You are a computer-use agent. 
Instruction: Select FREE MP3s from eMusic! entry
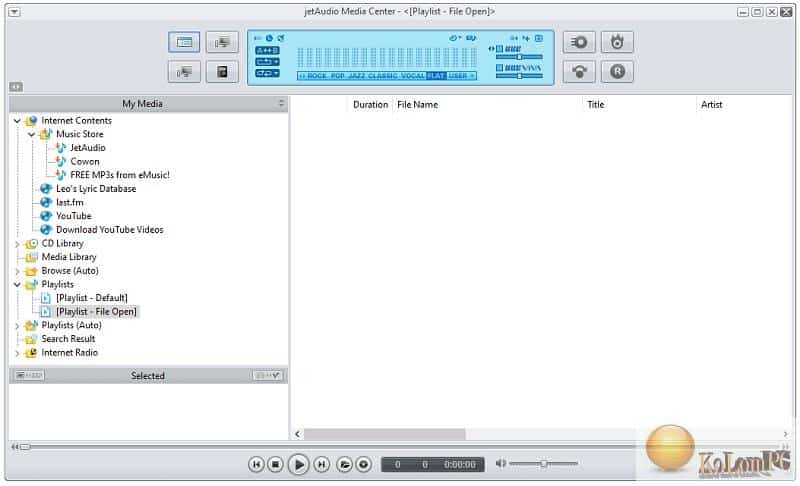pyautogui.click(x=120, y=175)
